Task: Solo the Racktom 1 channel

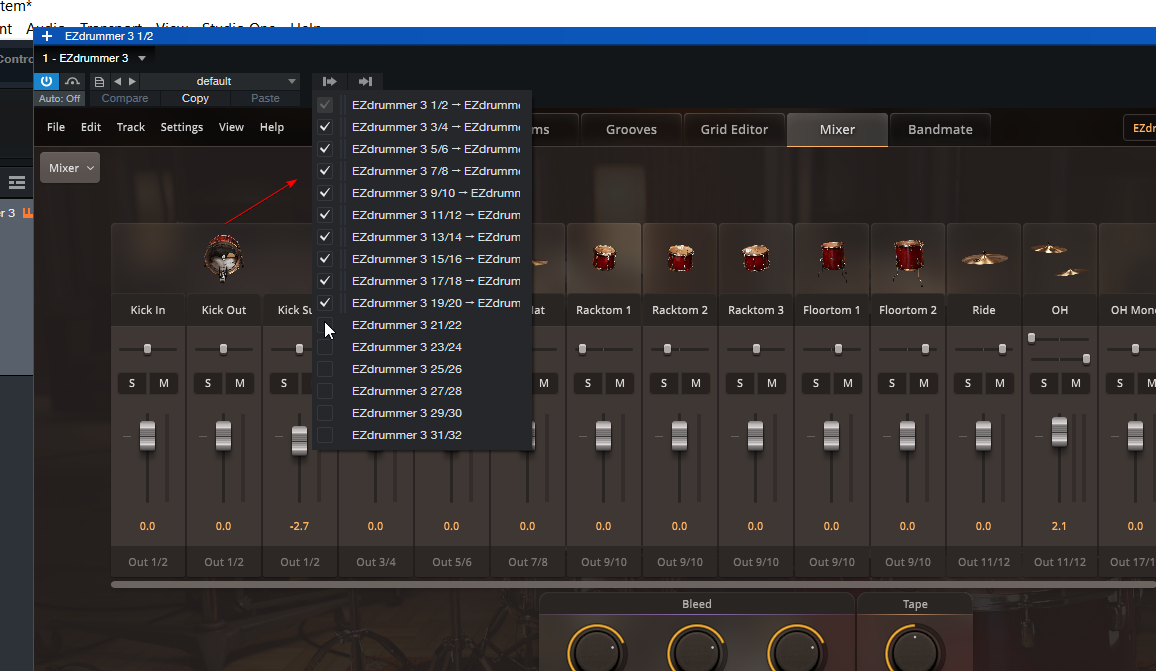Action: [588, 383]
